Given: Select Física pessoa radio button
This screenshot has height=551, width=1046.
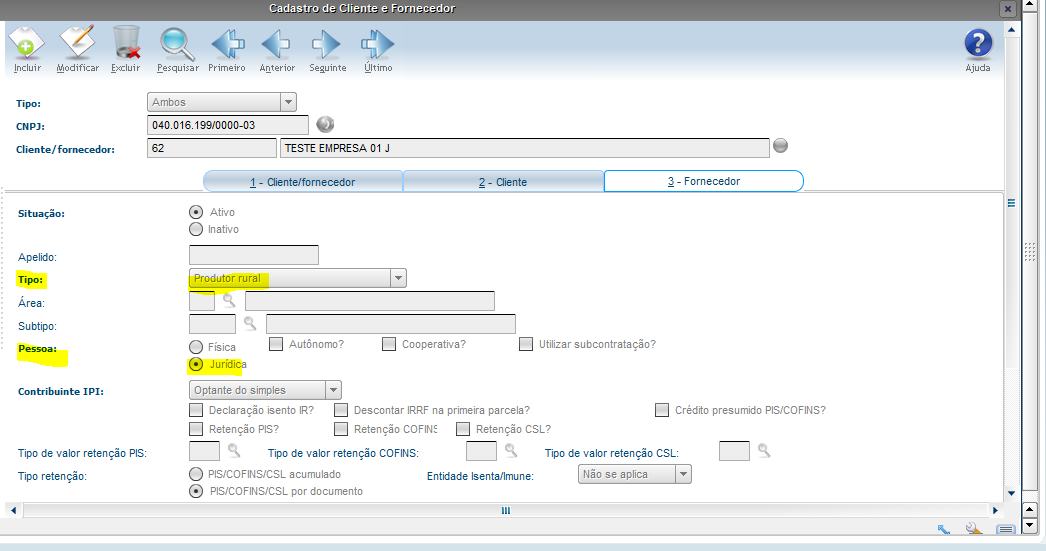Looking at the screenshot, I should pyautogui.click(x=196, y=347).
